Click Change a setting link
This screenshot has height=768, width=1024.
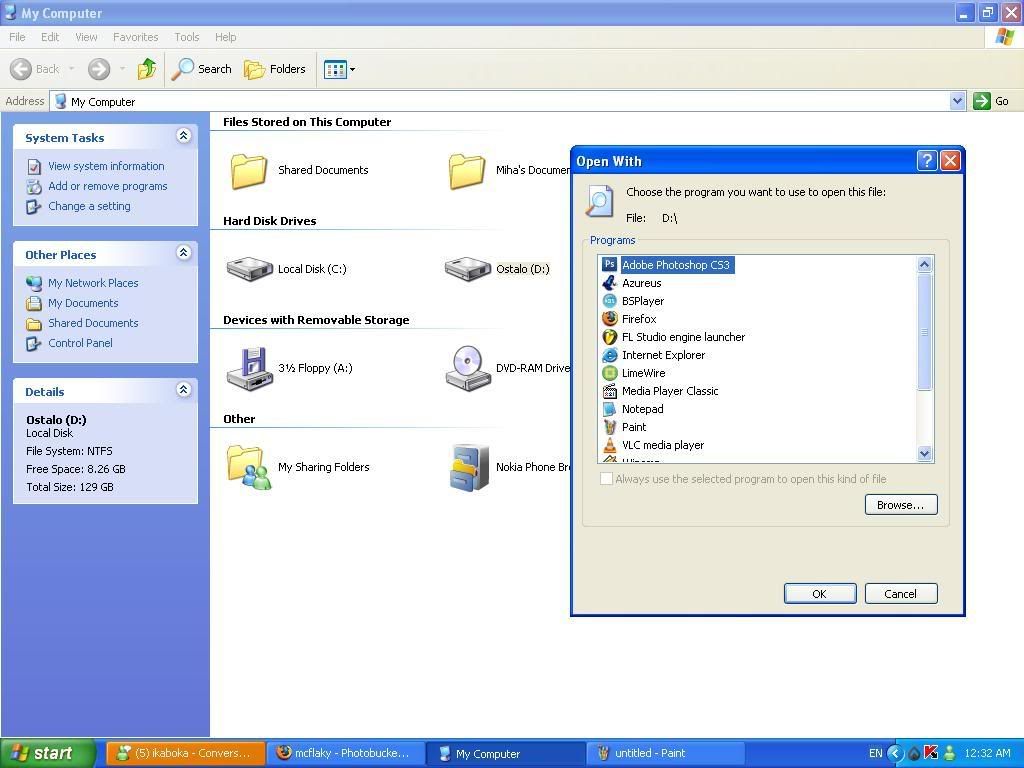pyautogui.click(x=89, y=206)
